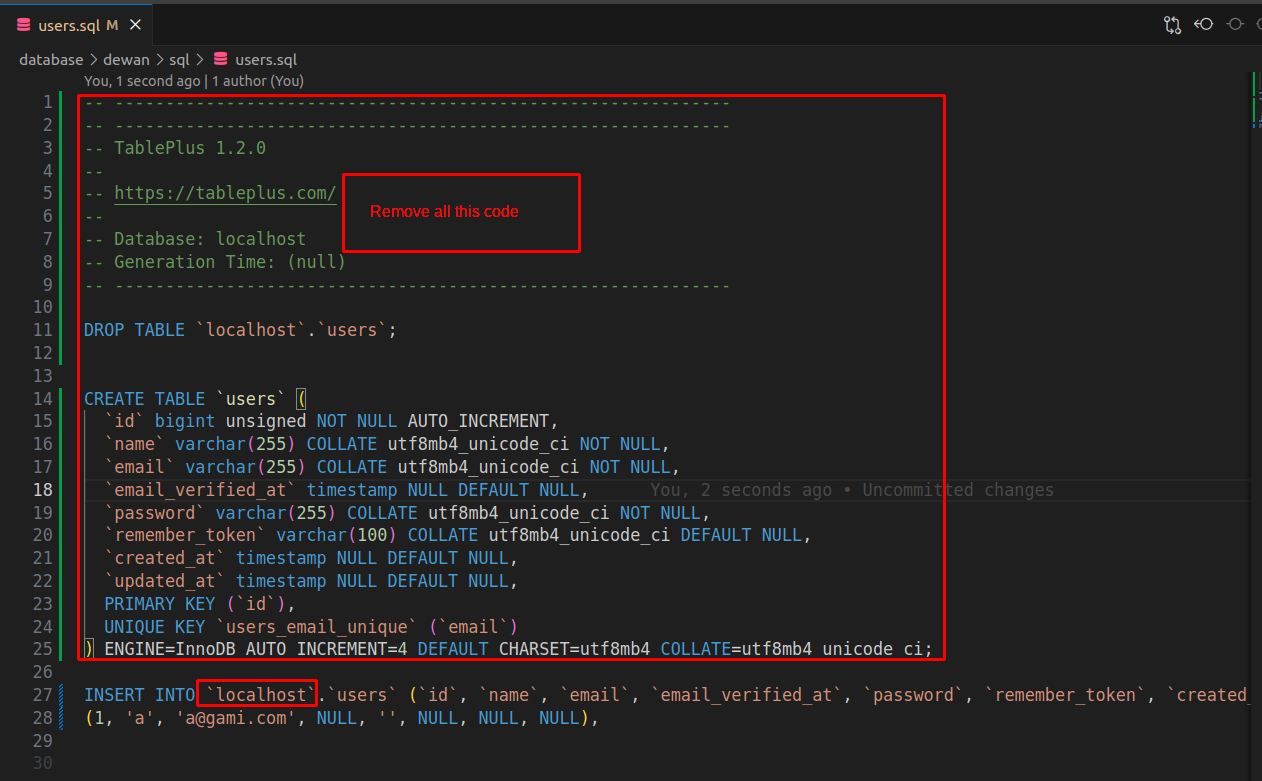1262x781 pixels.
Task: Follow the https://tableplus.com/ link
Action: [225, 194]
